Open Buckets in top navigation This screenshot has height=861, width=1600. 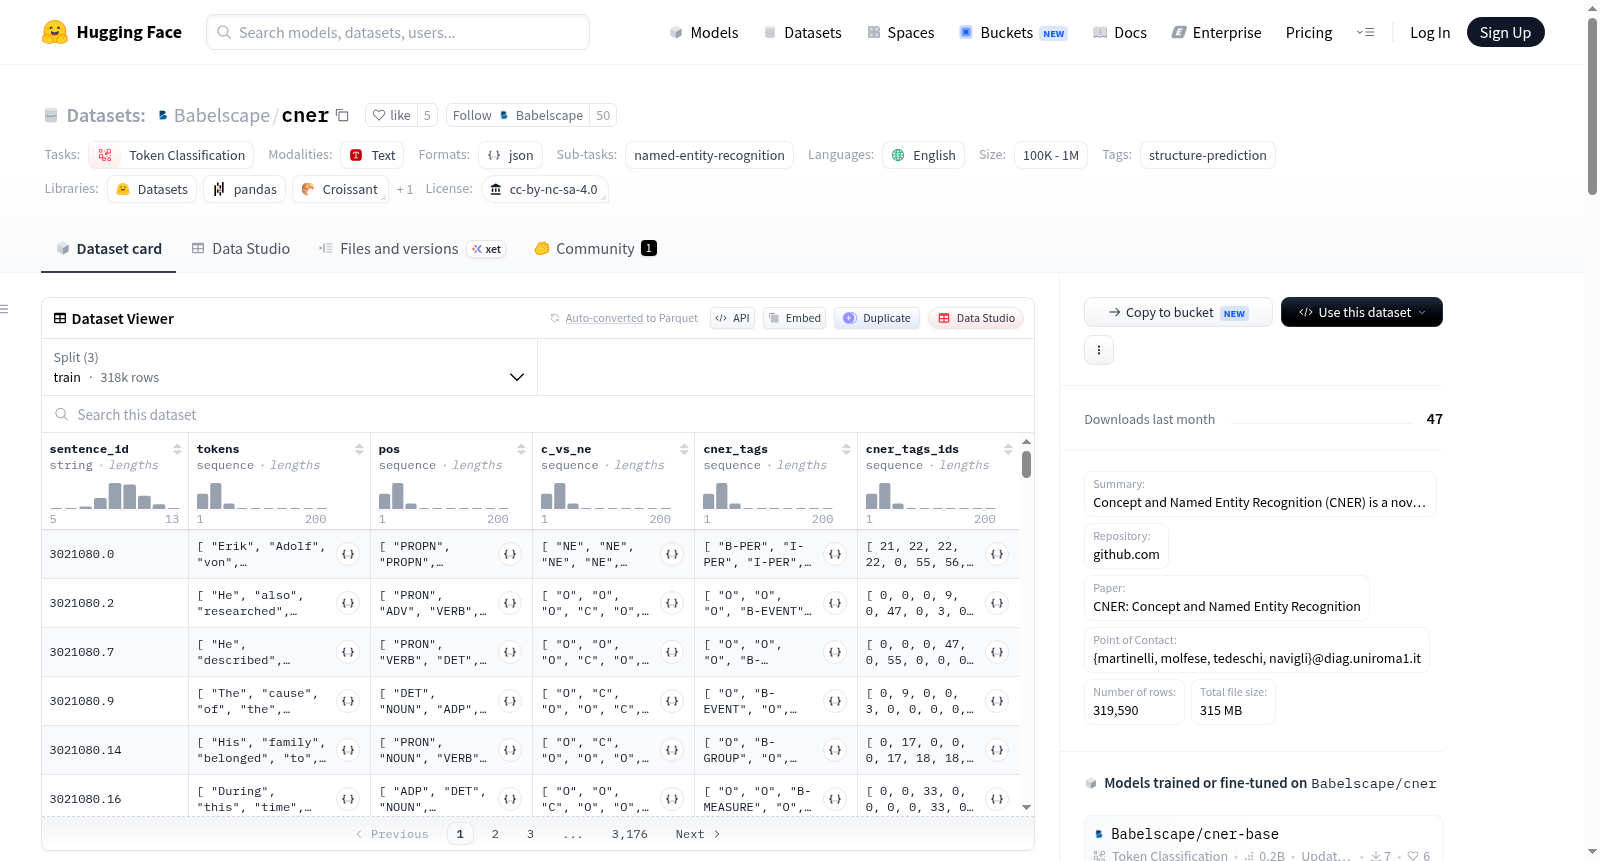coord(1013,32)
